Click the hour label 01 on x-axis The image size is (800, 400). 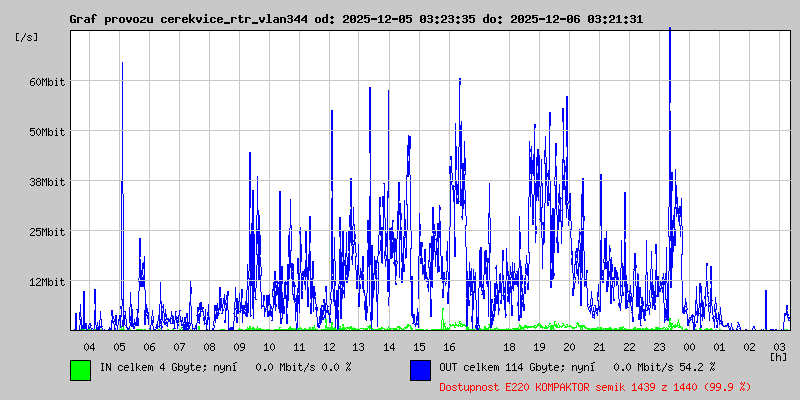(719, 347)
